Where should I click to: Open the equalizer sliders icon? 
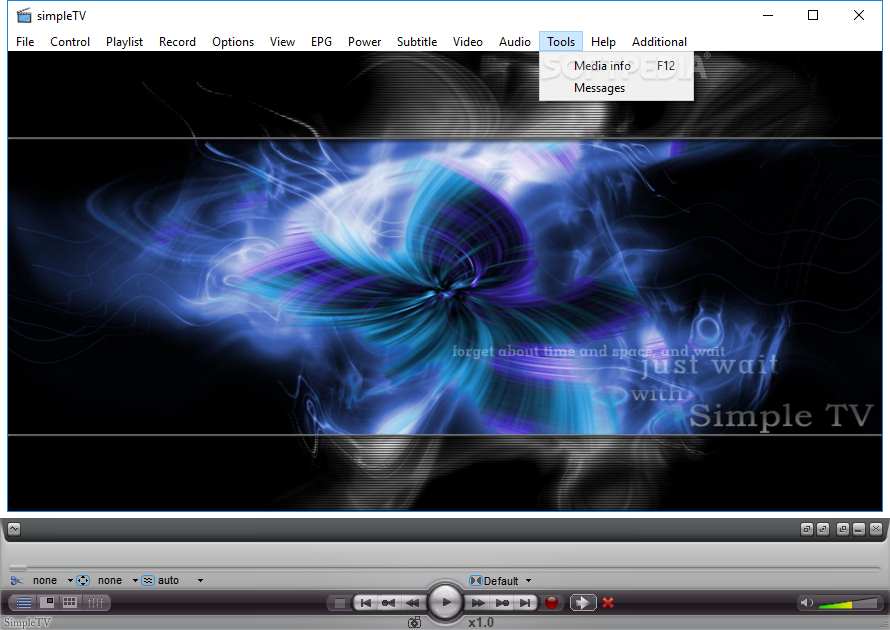tap(95, 602)
